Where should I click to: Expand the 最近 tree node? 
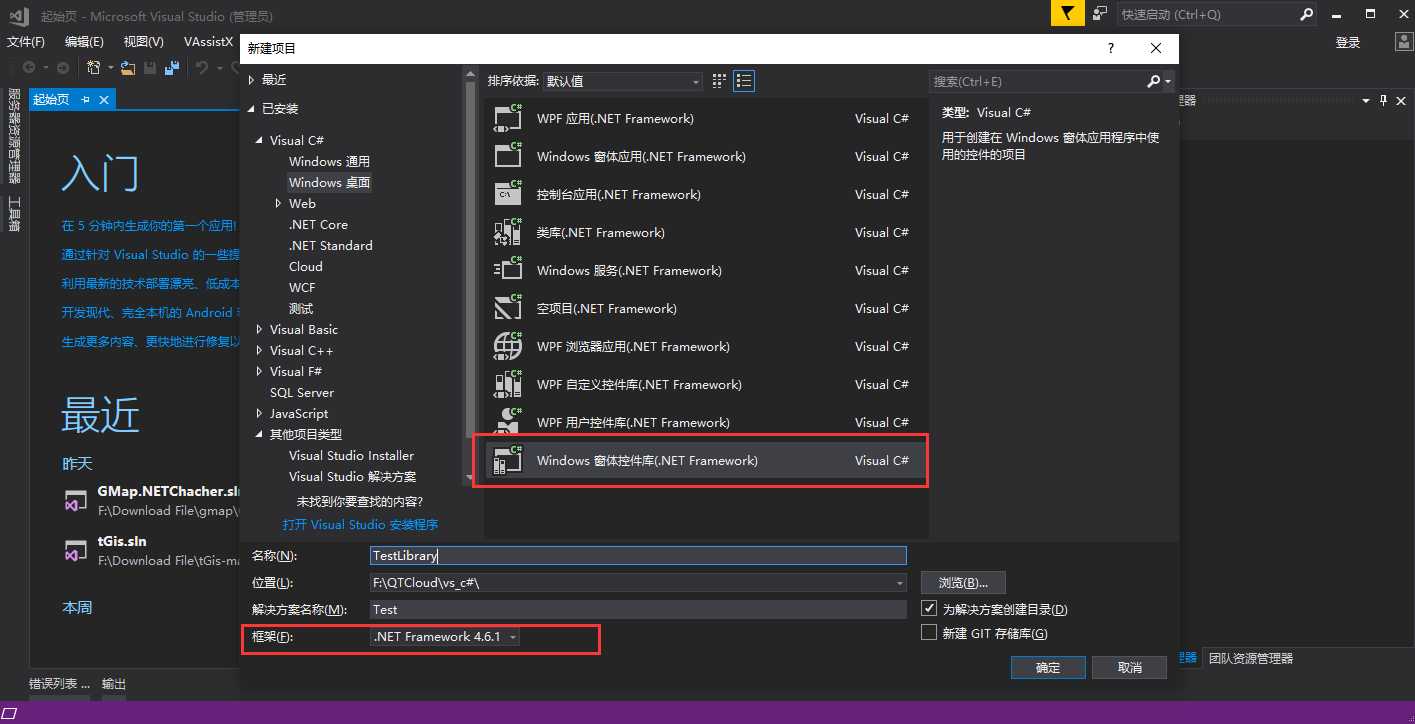tap(251, 79)
